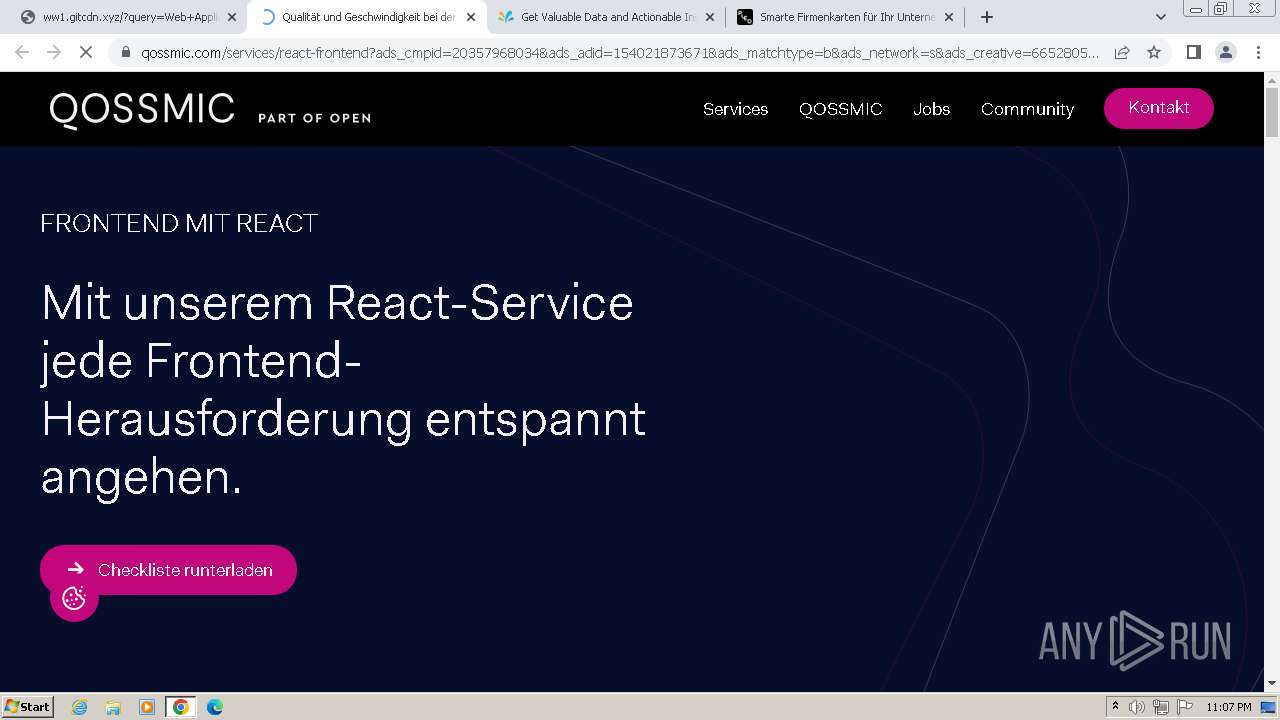
Task: Click the Checkliste runterladen button
Action: point(168,570)
